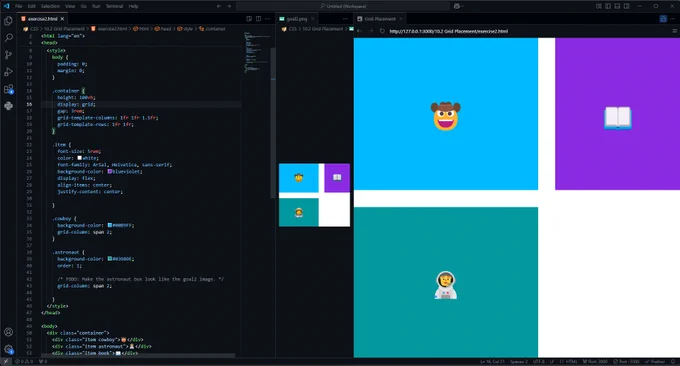Open the Run and Debug view
680x366 pixels.
(8, 72)
